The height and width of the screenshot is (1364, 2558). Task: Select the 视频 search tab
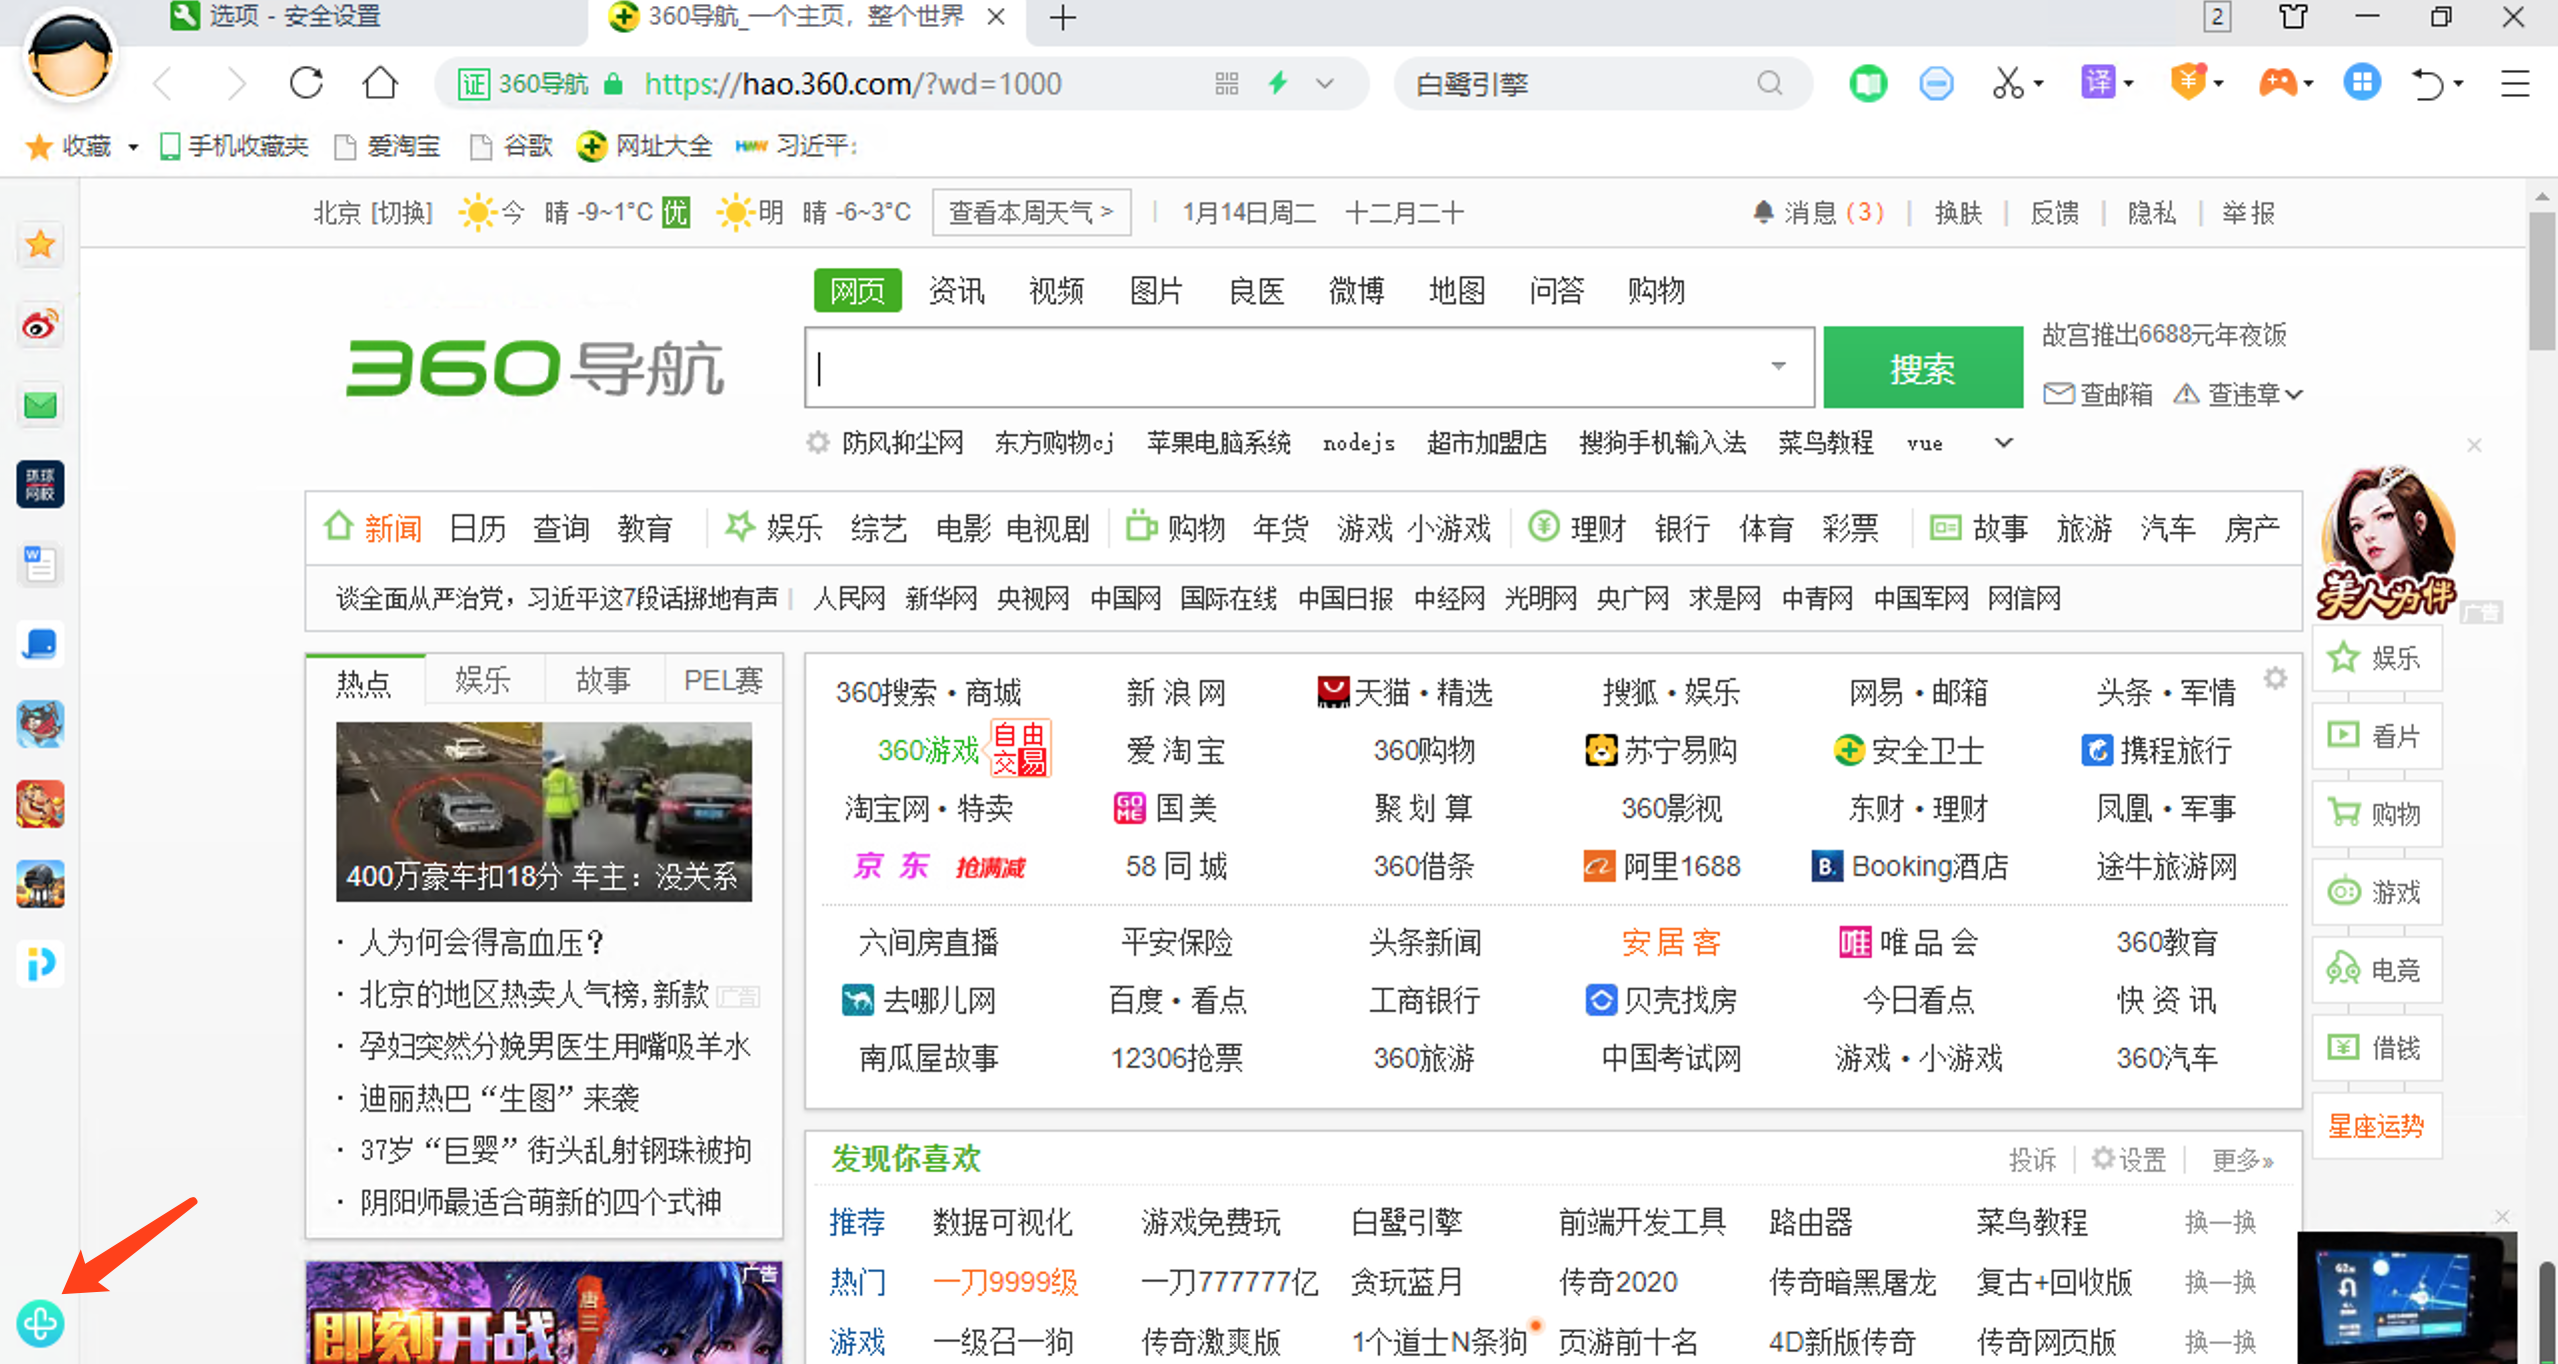pos(1057,291)
